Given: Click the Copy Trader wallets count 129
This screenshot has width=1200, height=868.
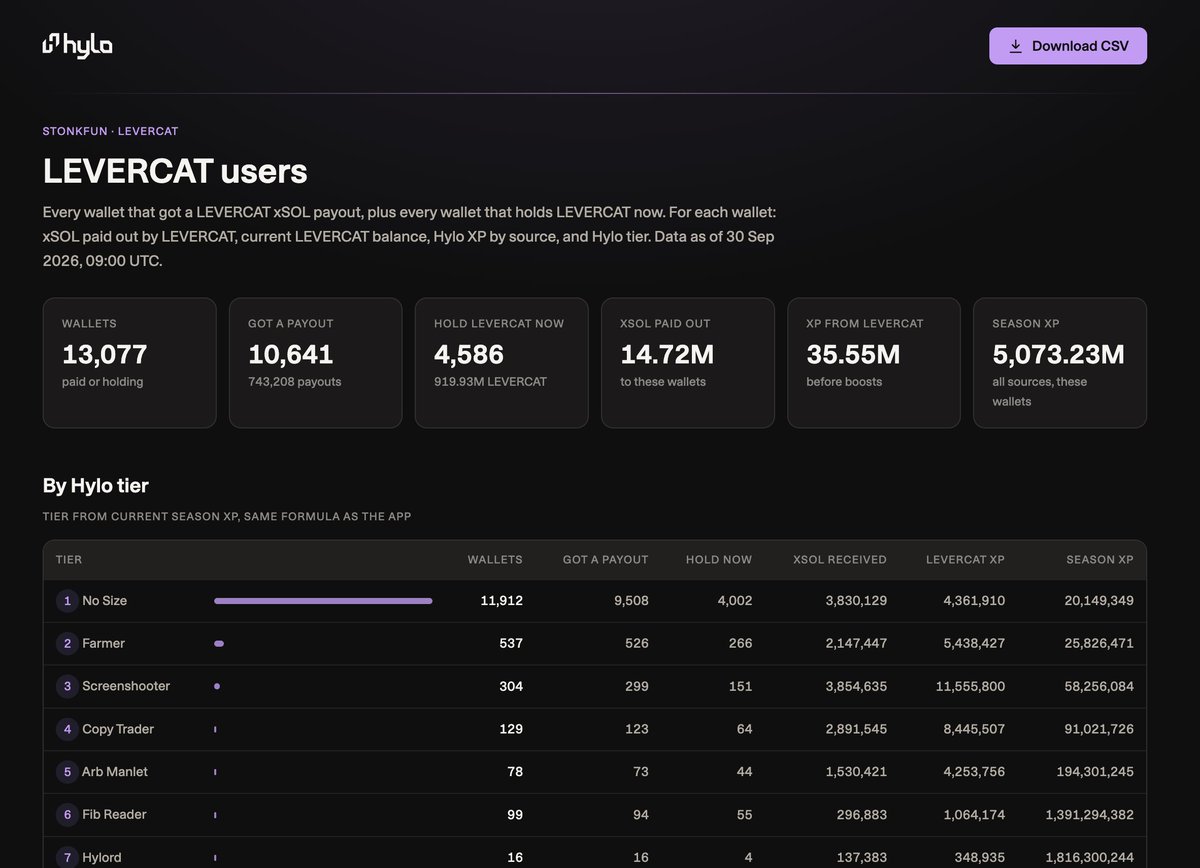Looking at the screenshot, I should pyautogui.click(x=511, y=729).
